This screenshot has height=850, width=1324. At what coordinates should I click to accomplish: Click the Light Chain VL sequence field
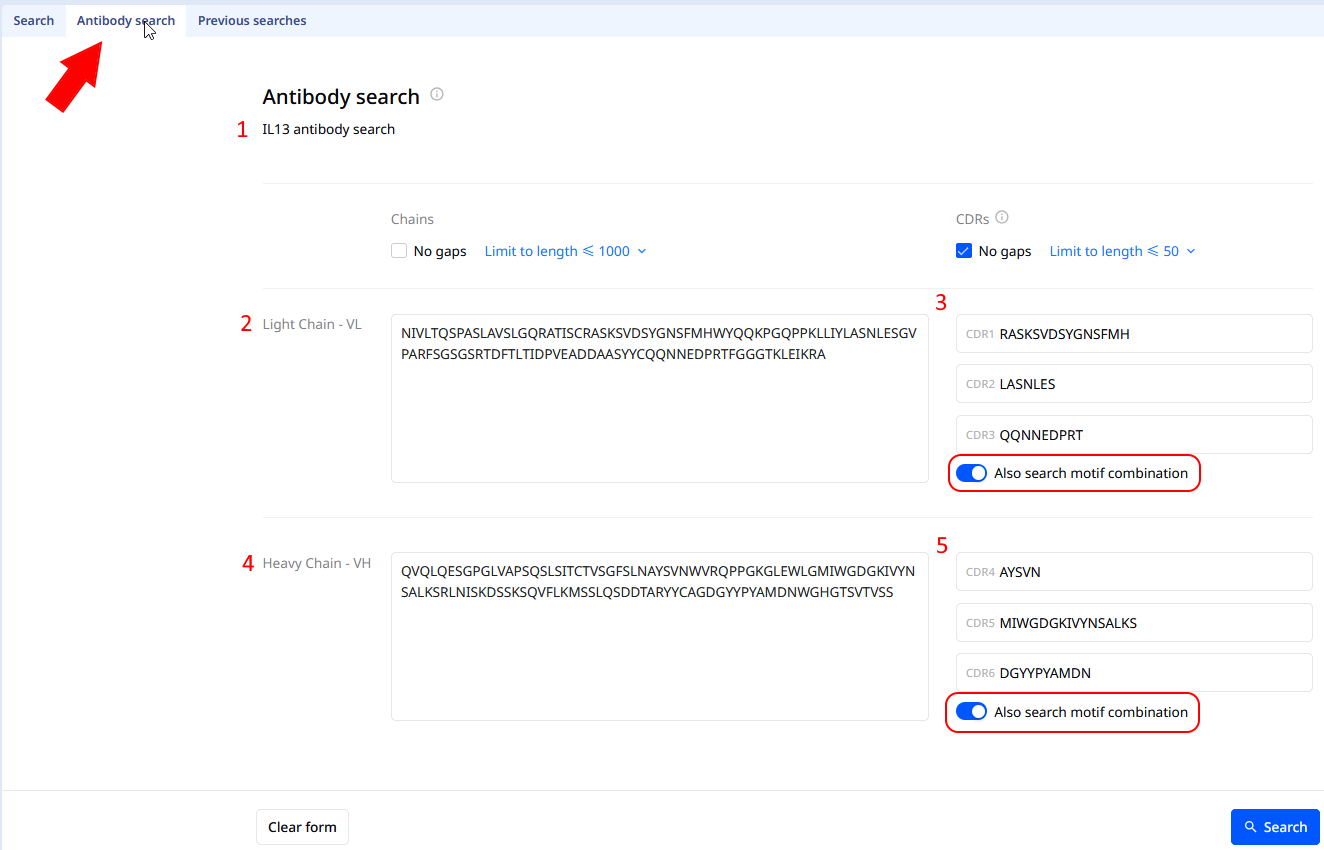660,399
